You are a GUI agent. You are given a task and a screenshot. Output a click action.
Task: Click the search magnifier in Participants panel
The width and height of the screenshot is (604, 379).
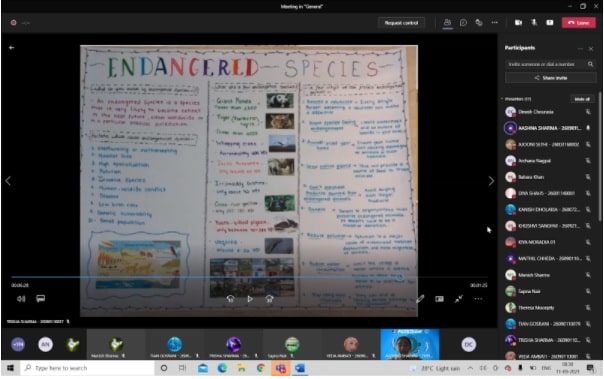(591, 64)
